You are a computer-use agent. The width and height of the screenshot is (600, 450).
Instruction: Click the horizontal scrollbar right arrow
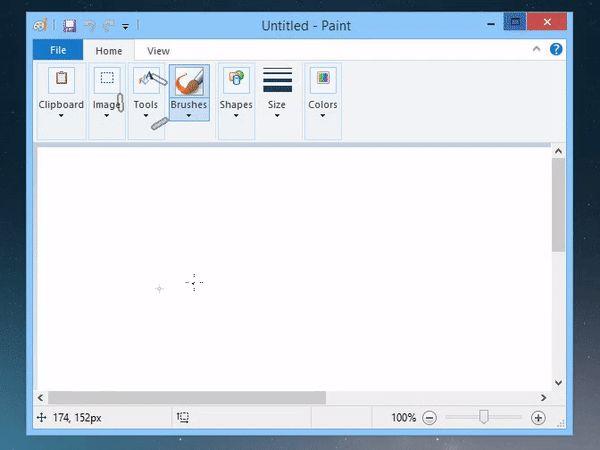543,398
